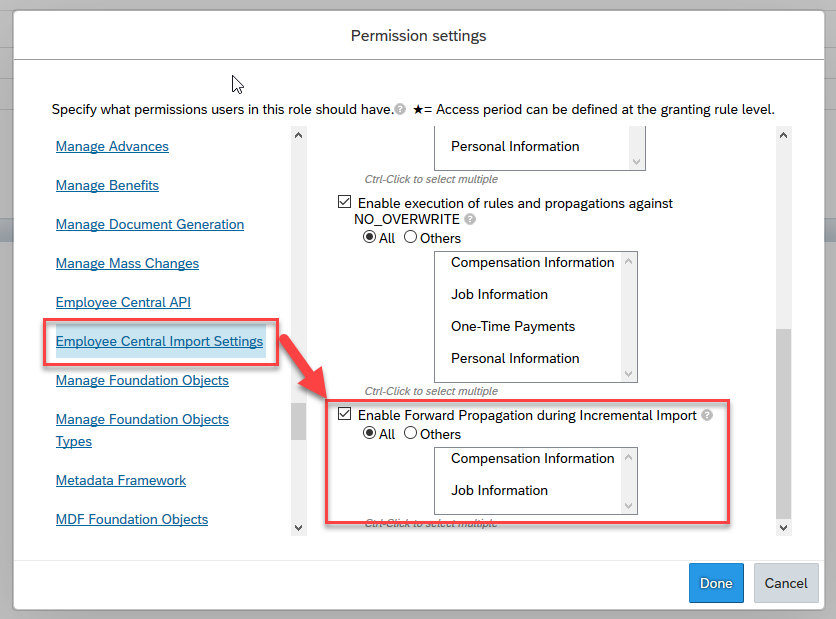Viewport: 836px width, 619px height.
Task: Click left list scrollbar up arrow
Action: tap(299, 135)
